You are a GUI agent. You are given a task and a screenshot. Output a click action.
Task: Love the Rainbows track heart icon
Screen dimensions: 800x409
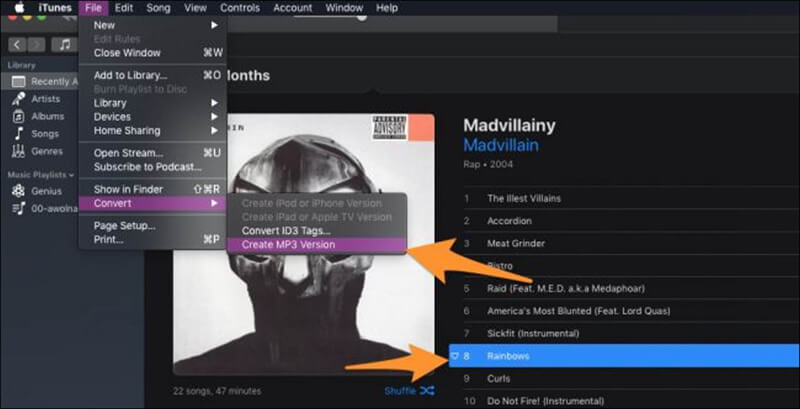[x=456, y=356]
